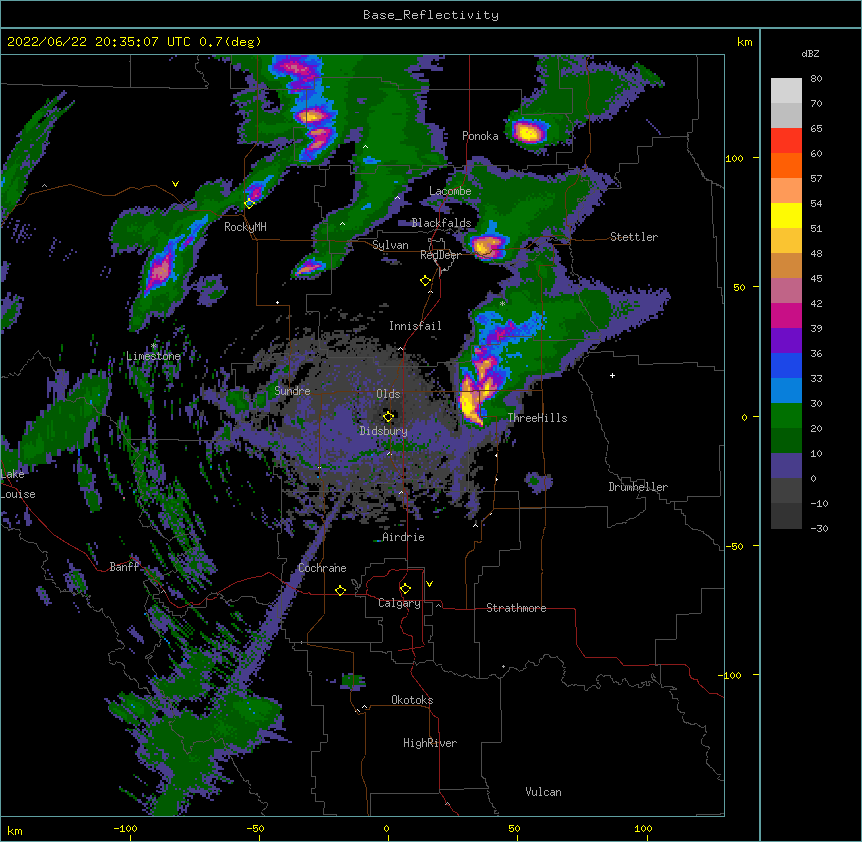Click the yellow diamond marker below Cochrane

tap(340, 590)
